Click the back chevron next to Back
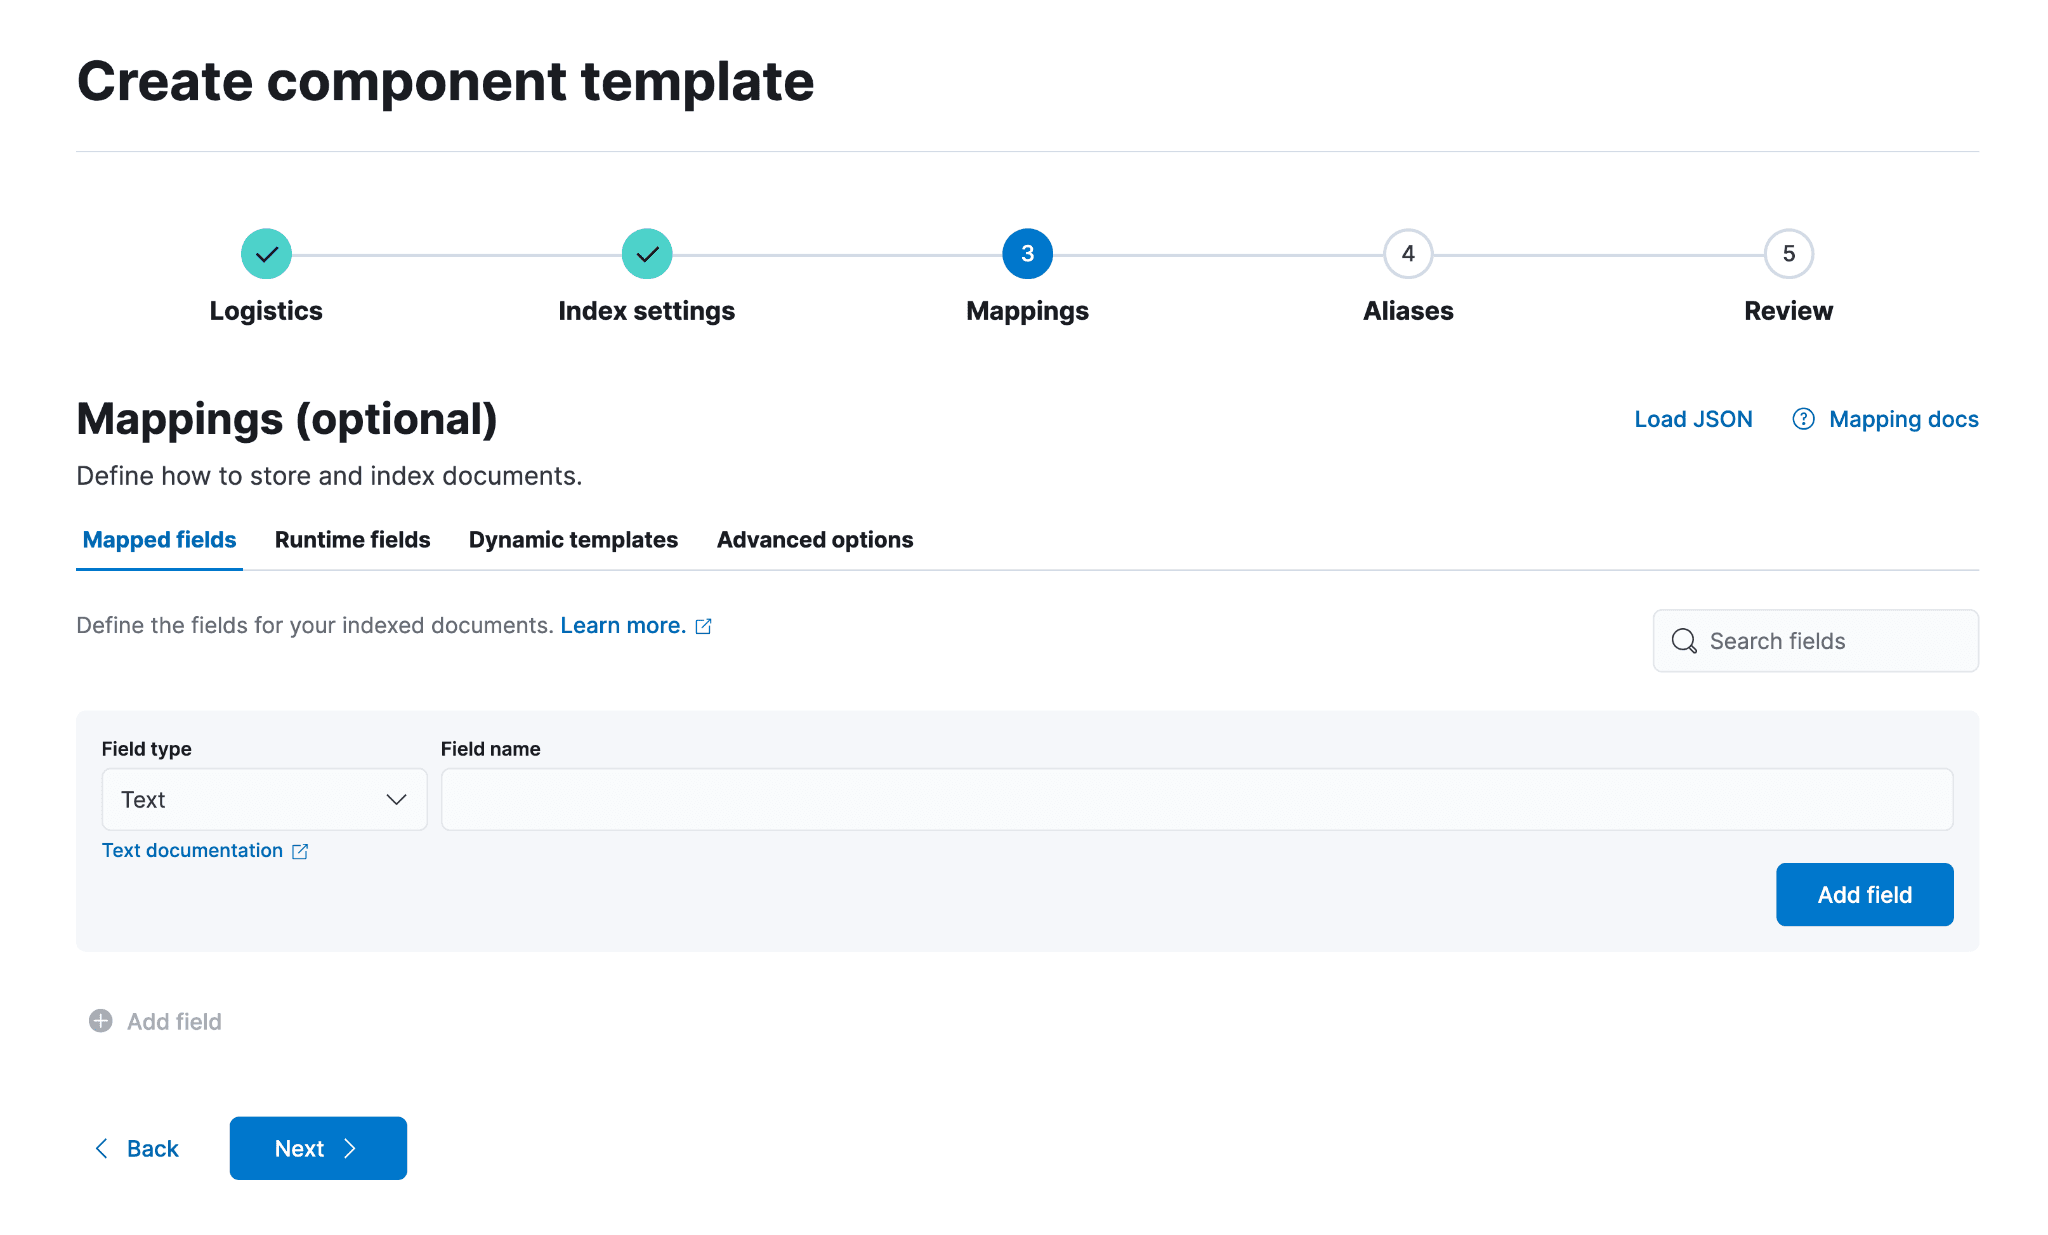The height and width of the screenshot is (1235, 2048). [x=101, y=1148]
